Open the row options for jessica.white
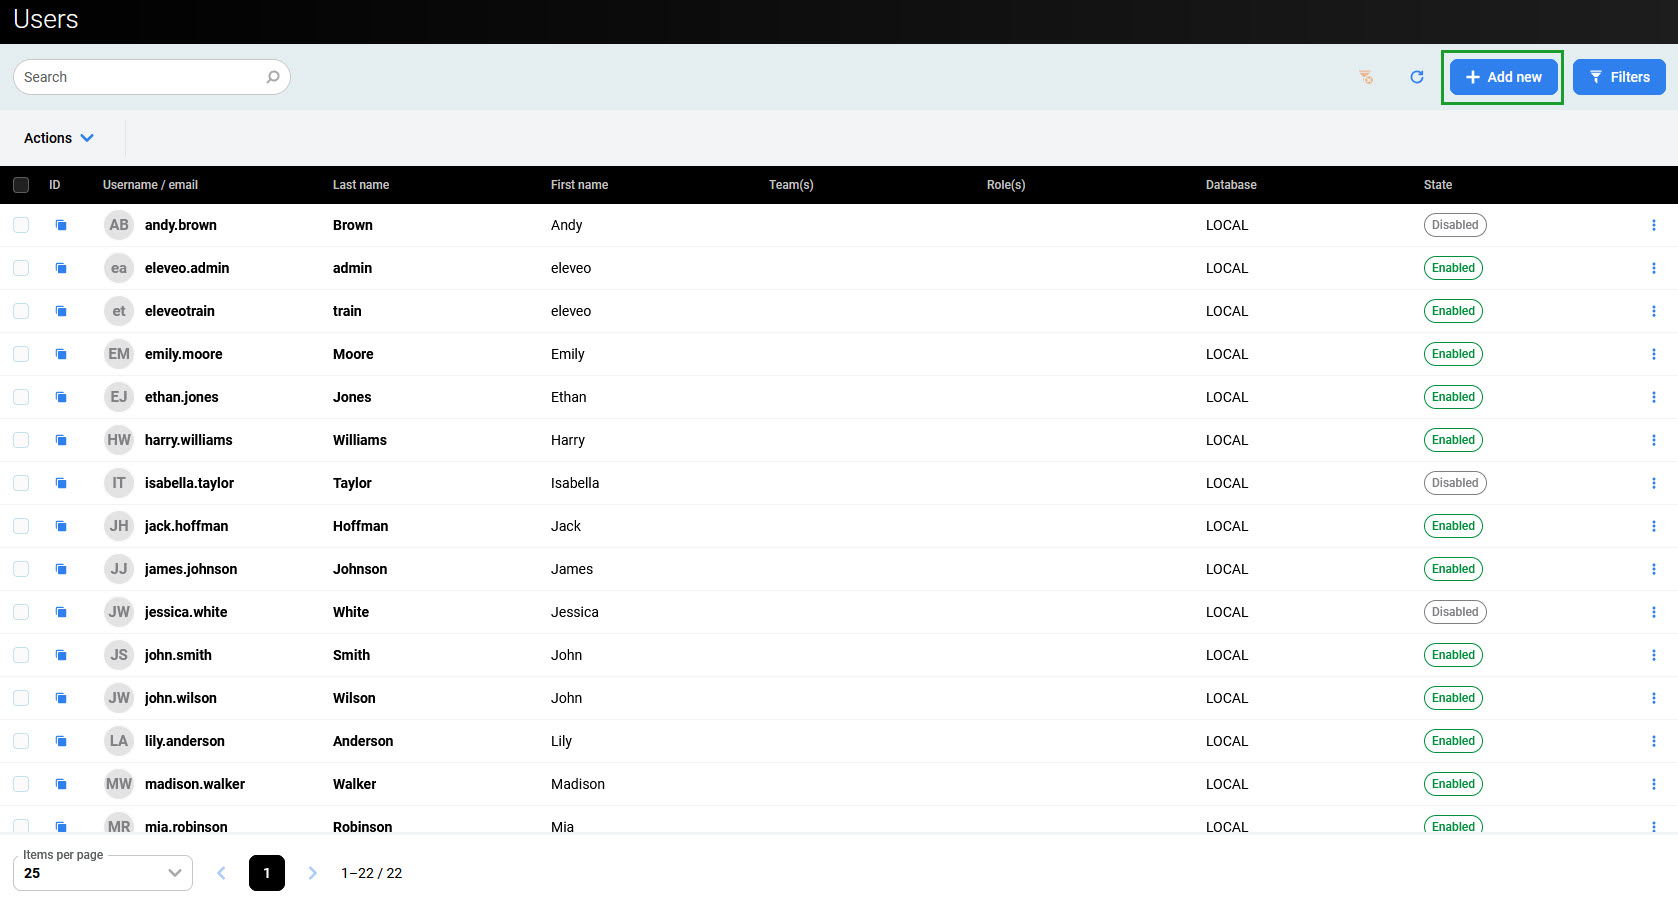1678x905 pixels. tap(1653, 612)
